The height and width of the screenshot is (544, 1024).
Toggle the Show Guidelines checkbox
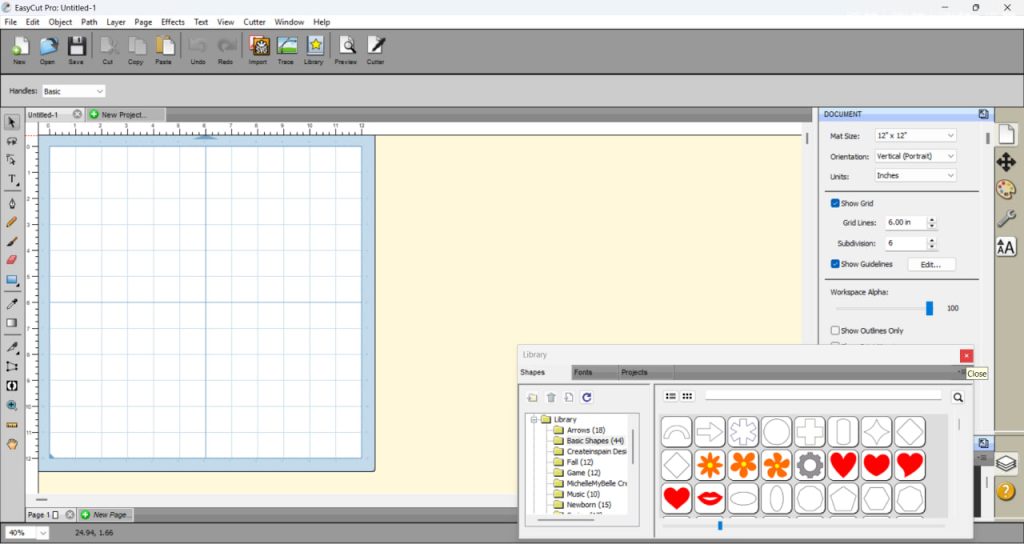[x=835, y=264]
